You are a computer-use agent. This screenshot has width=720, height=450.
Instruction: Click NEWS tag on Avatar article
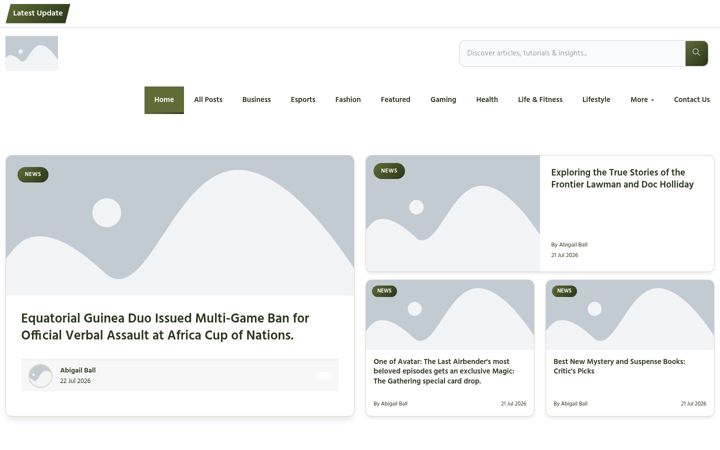pyautogui.click(x=384, y=291)
